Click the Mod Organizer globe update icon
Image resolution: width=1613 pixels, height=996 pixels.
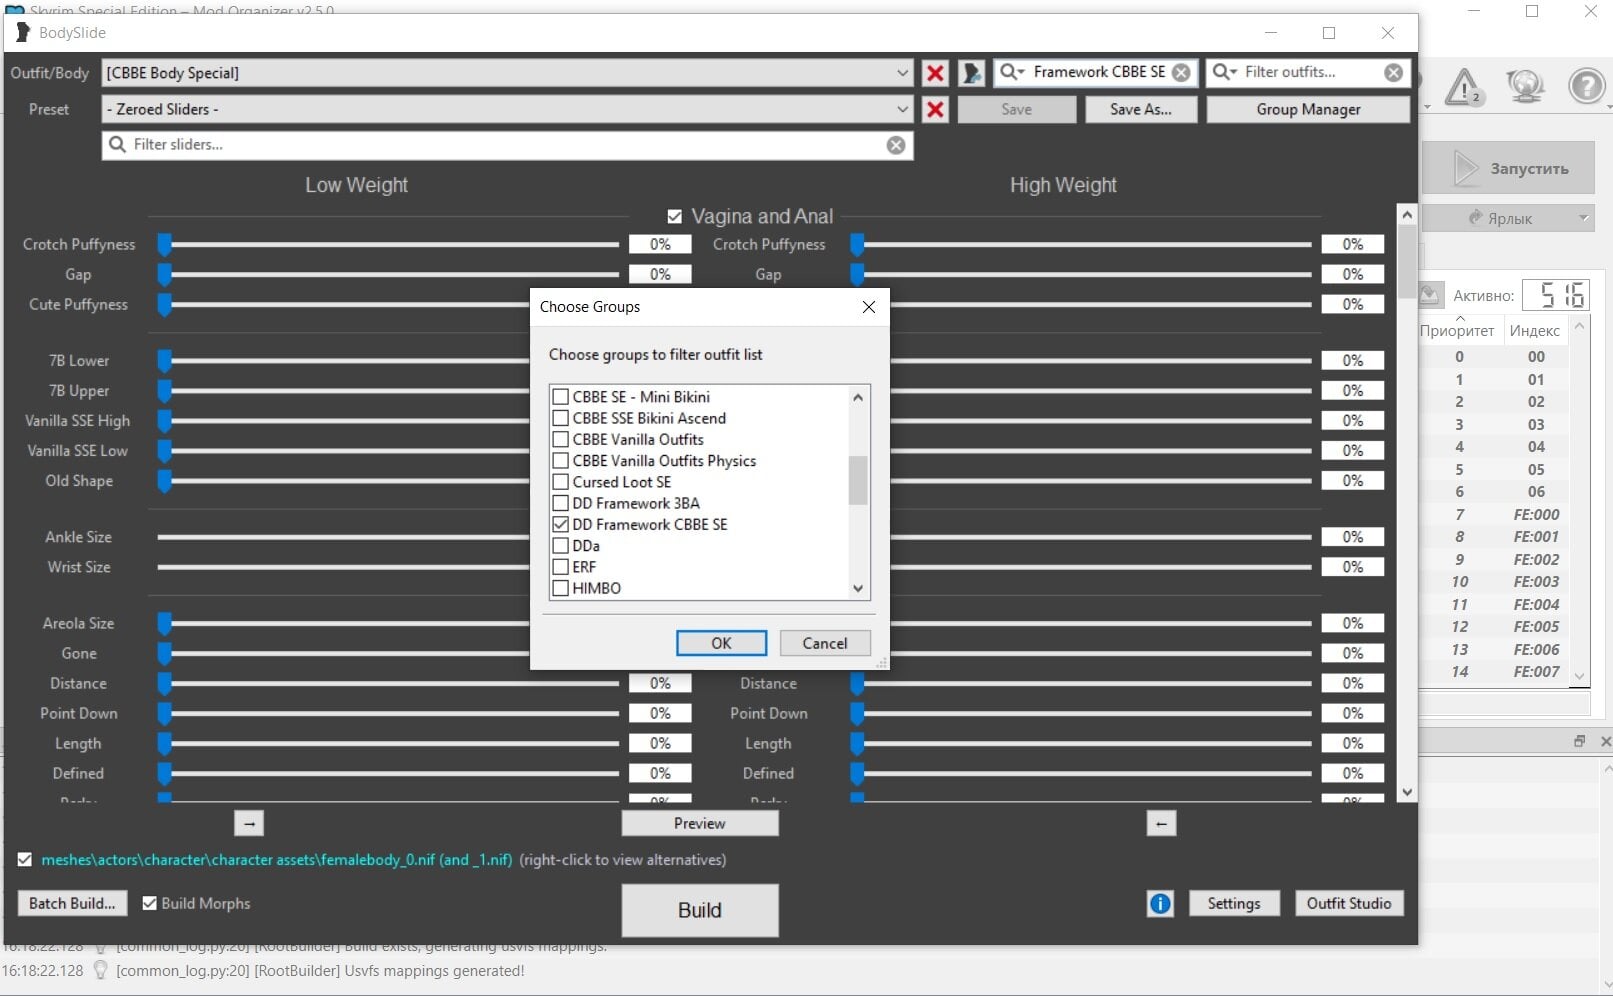tap(1525, 87)
